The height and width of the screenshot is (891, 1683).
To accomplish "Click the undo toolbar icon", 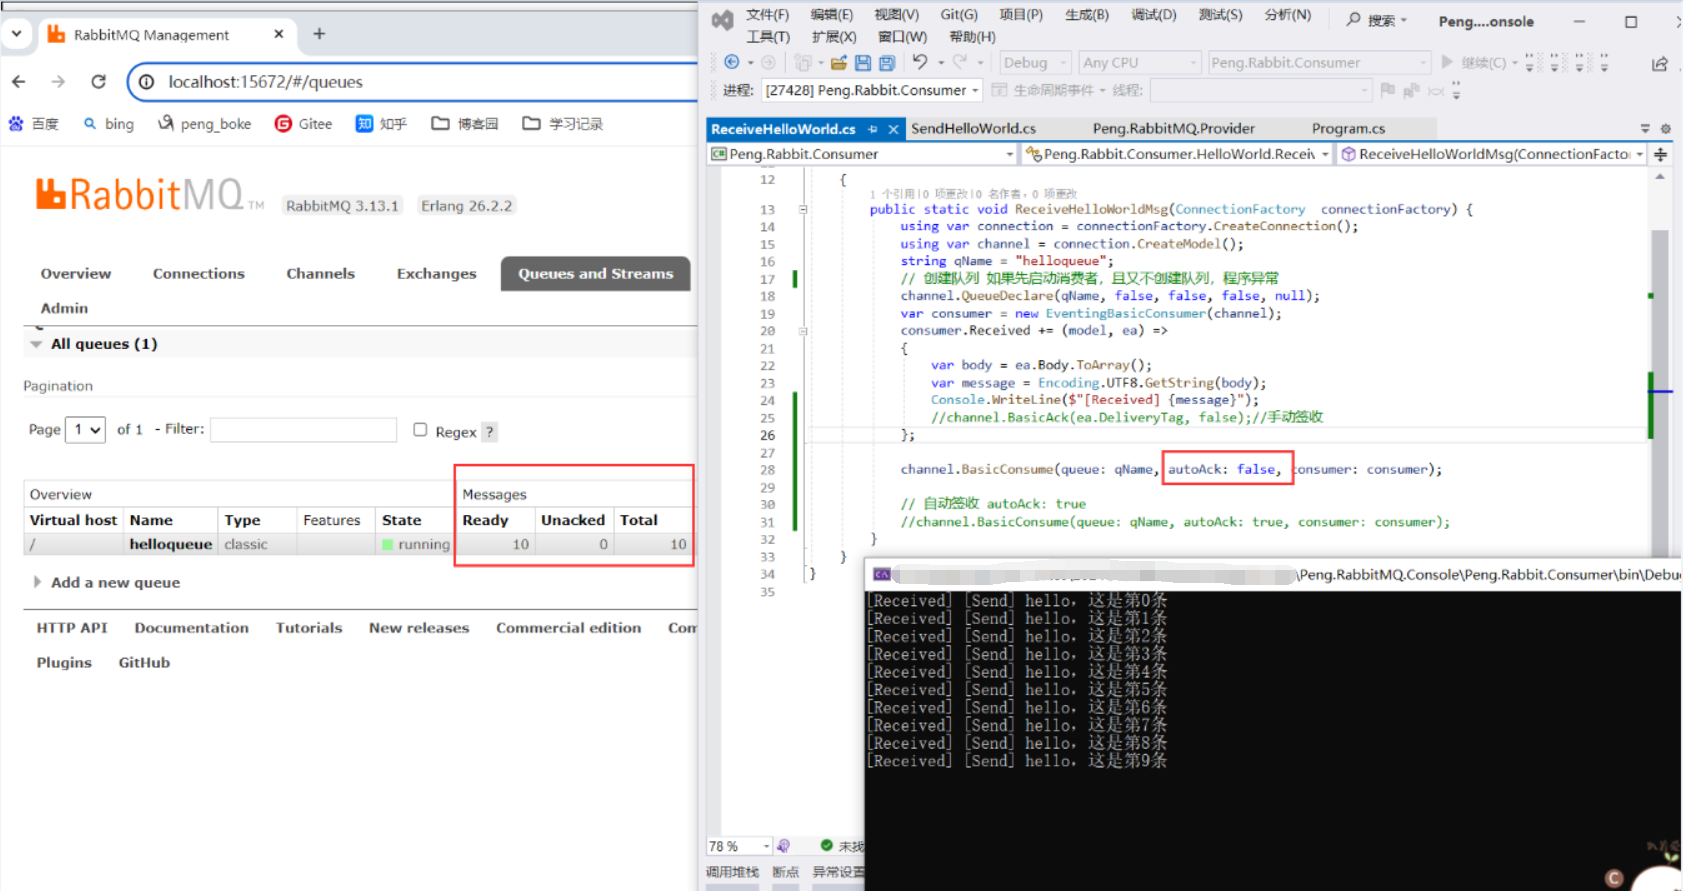I will [919, 62].
